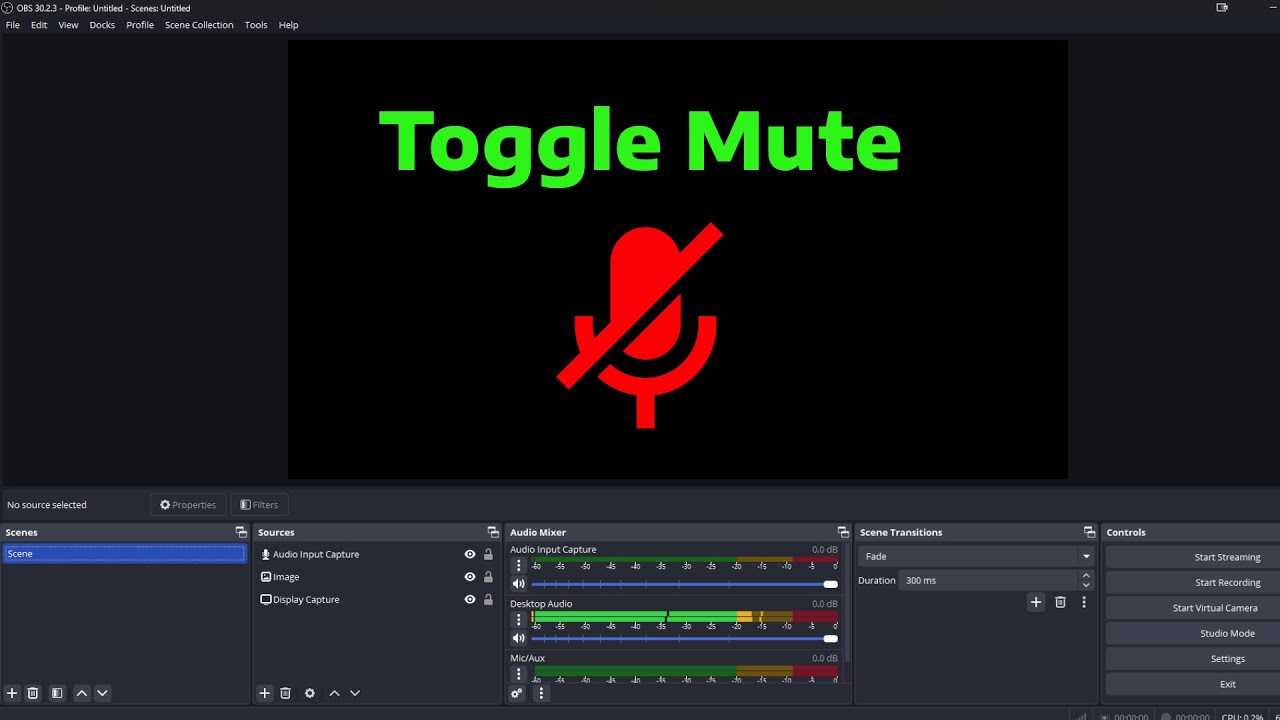Mute Desktop Audio speaker button
Image resolution: width=1280 pixels, height=720 pixels.
click(518, 638)
